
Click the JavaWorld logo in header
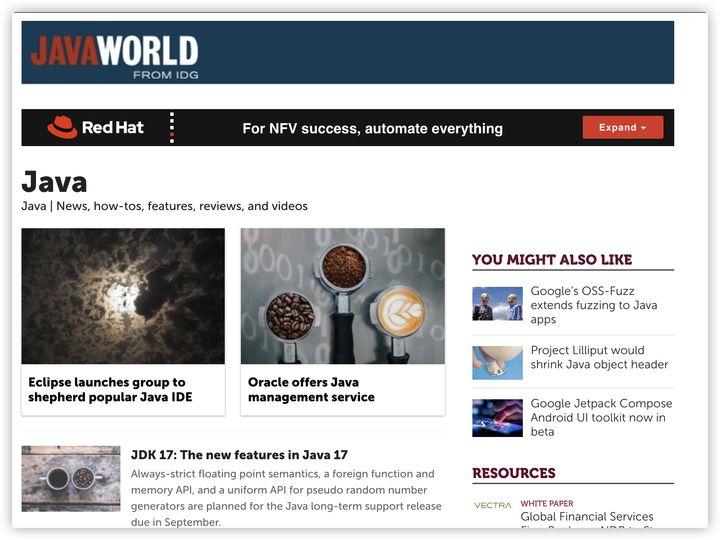point(114,57)
